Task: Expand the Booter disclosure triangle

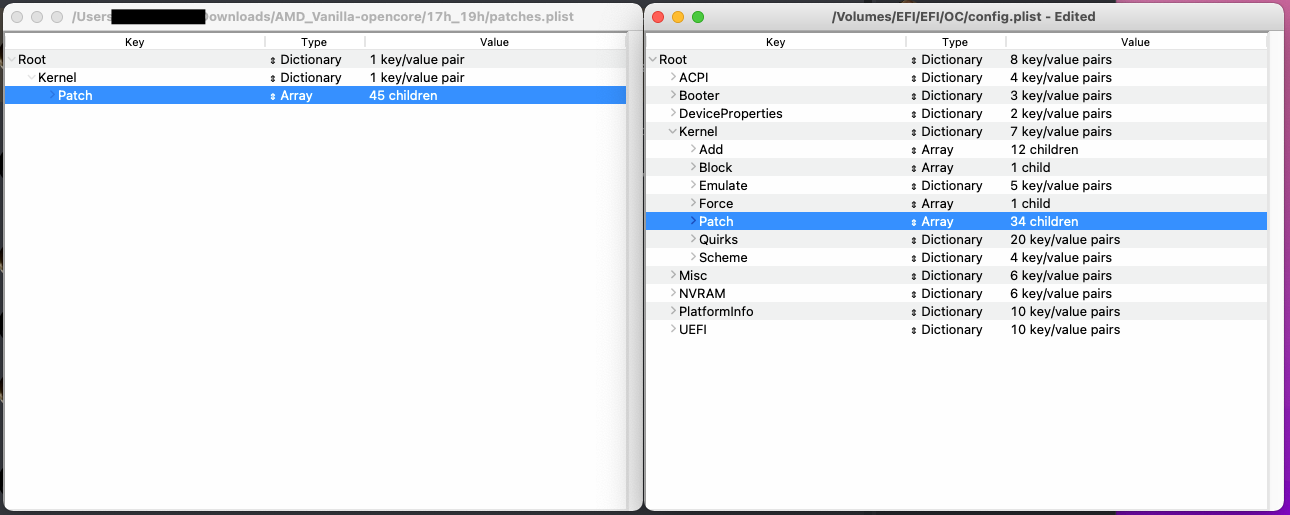Action: (x=673, y=96)
